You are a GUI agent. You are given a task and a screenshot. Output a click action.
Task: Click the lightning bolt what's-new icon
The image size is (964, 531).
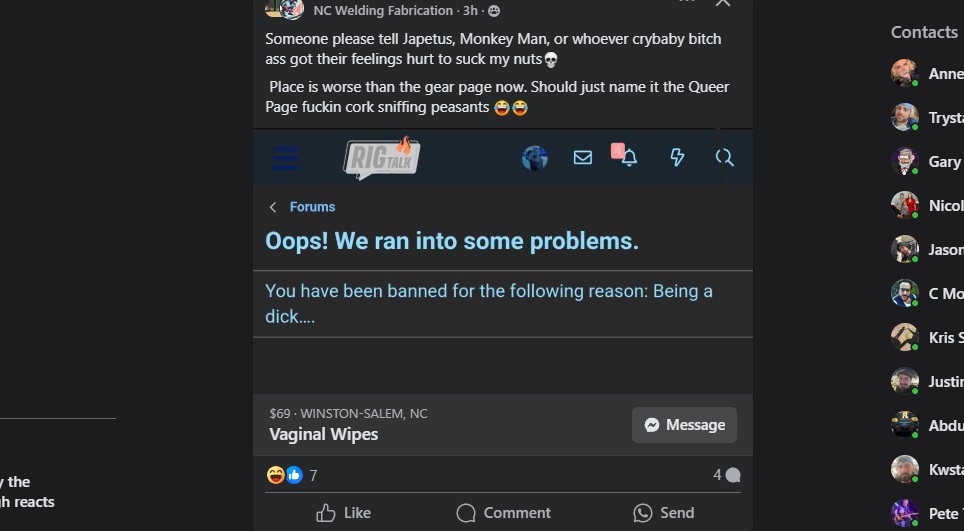click(677, 157)
